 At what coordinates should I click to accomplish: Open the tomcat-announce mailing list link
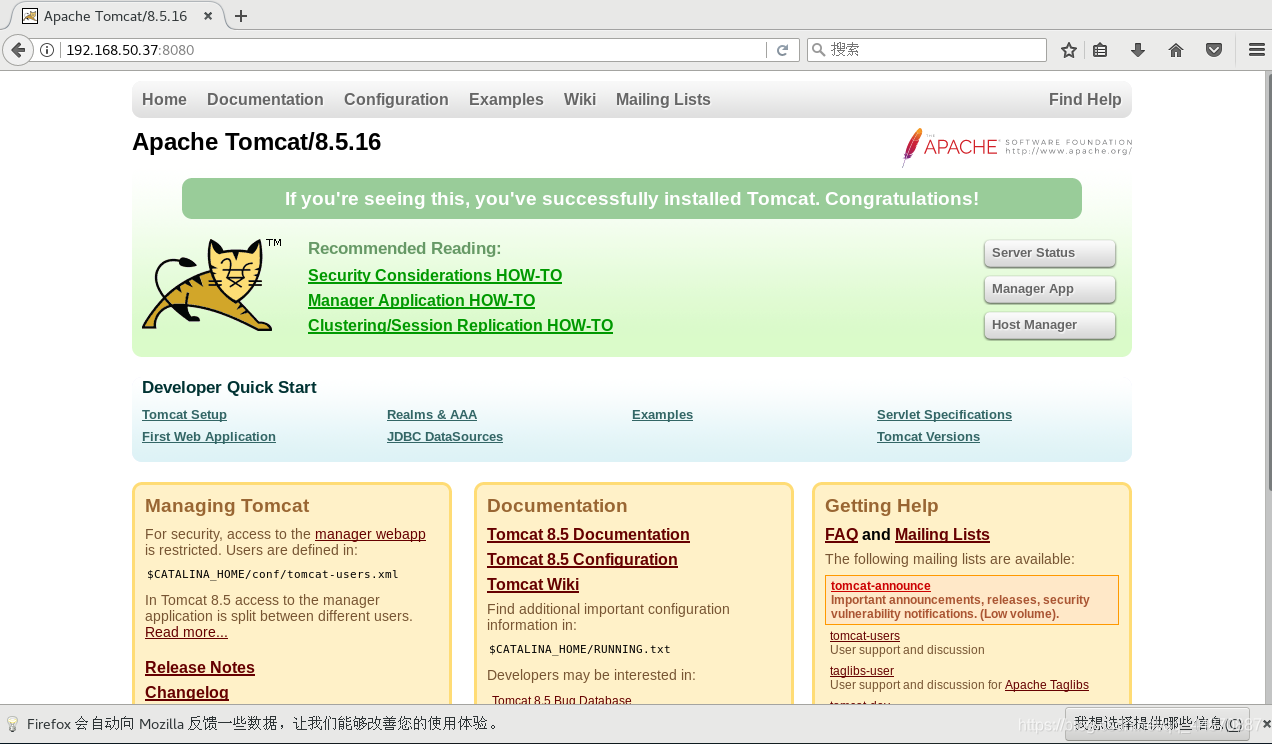point(881,586)
